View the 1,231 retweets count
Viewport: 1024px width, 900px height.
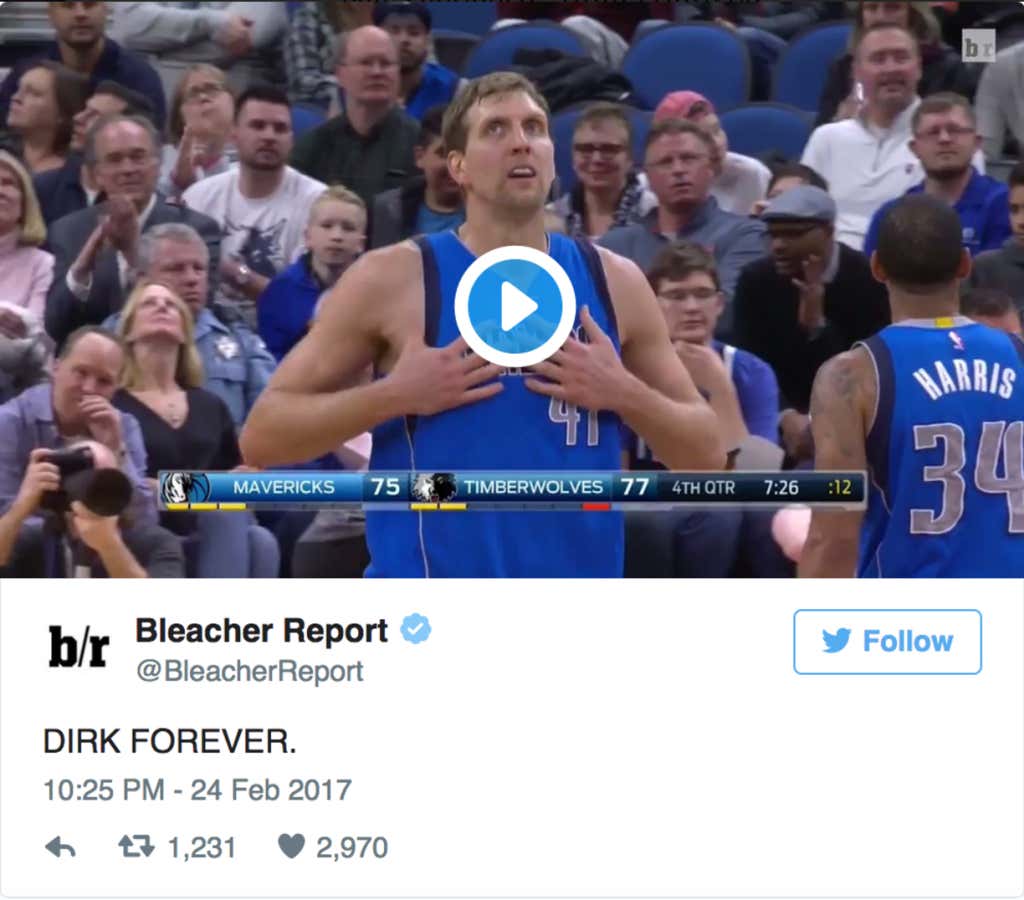(202, 848)
